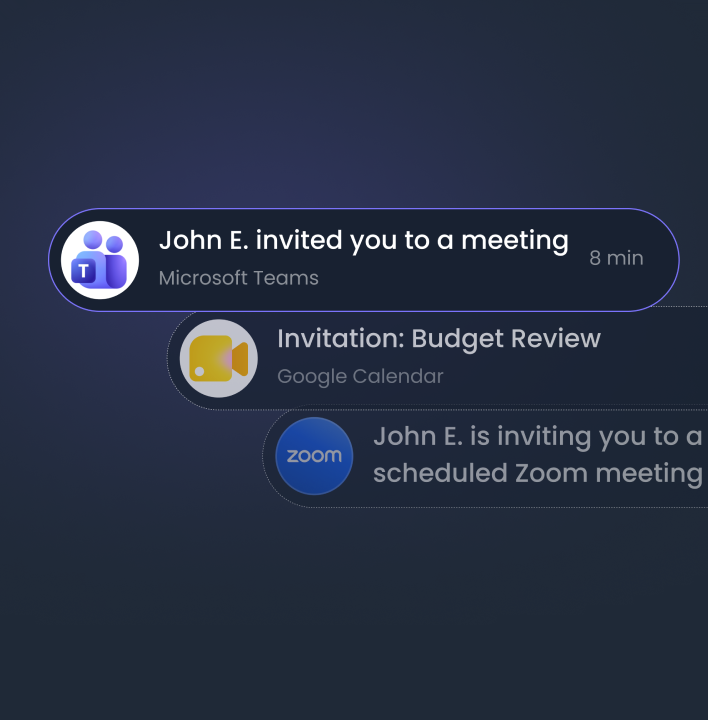This screenshot has width=708, height=720.
Task: Open the scheduled Zoom meeting notification text
Action: 538,455
